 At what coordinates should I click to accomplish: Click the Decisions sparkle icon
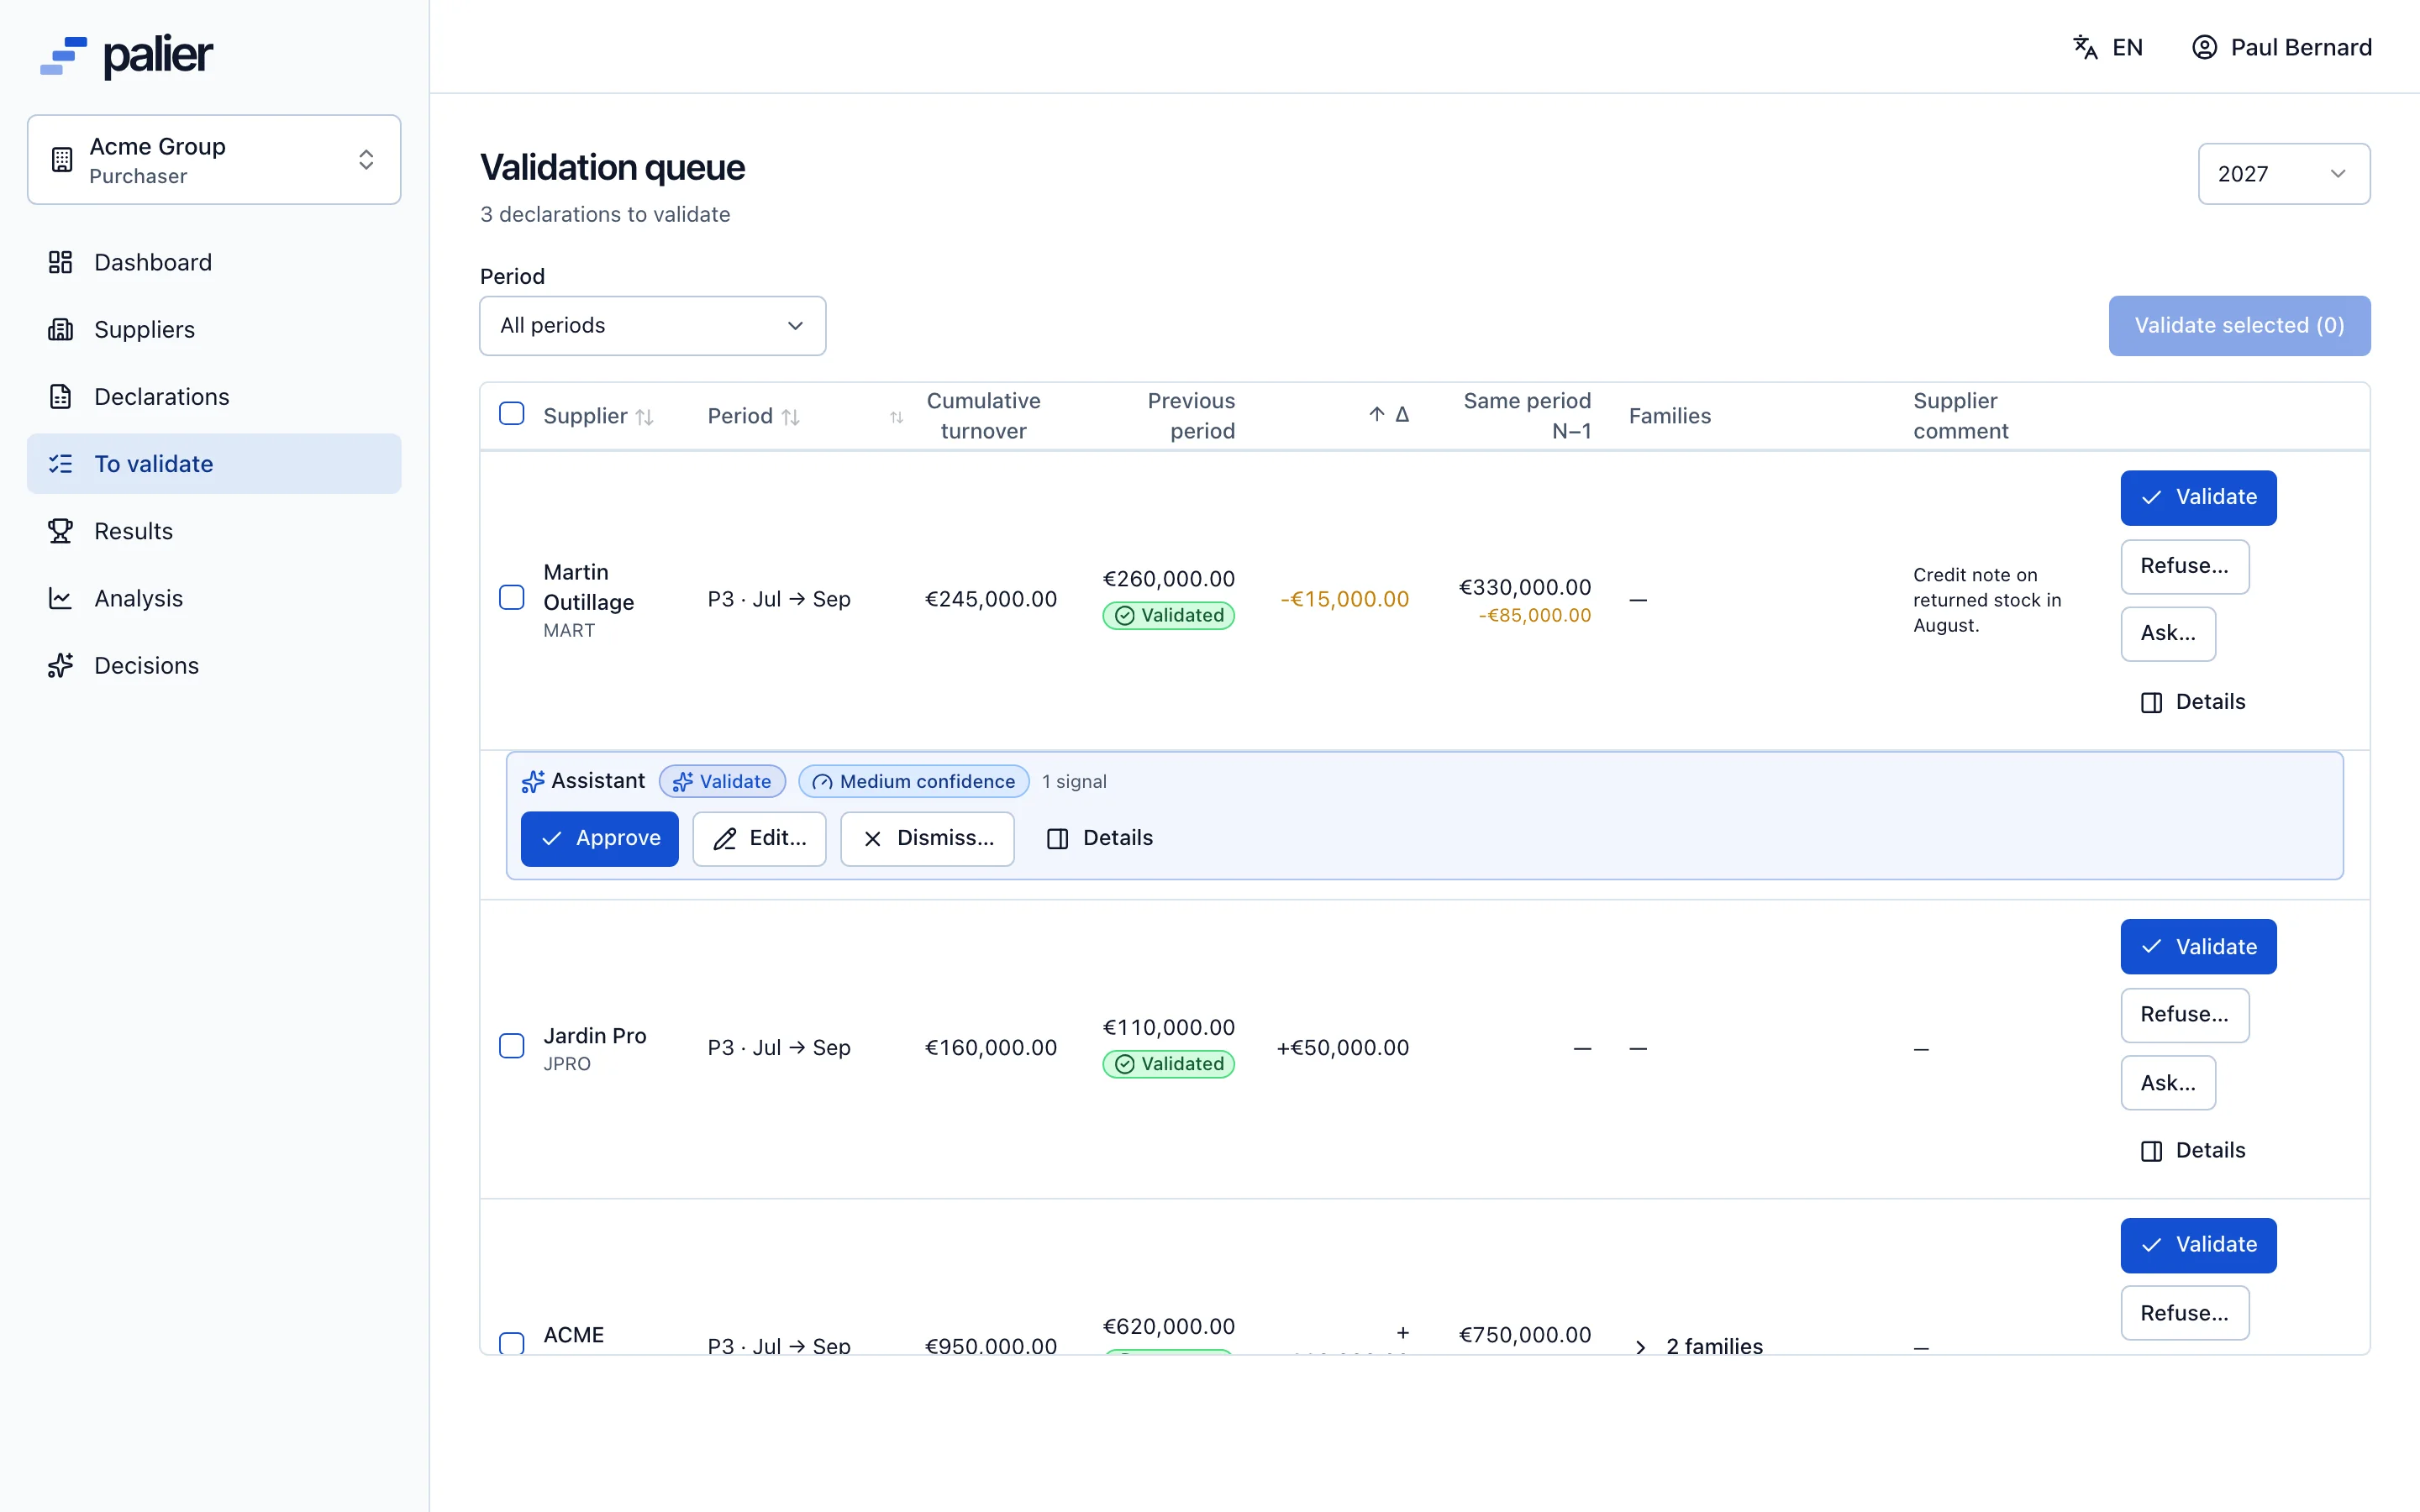point(60,665)
